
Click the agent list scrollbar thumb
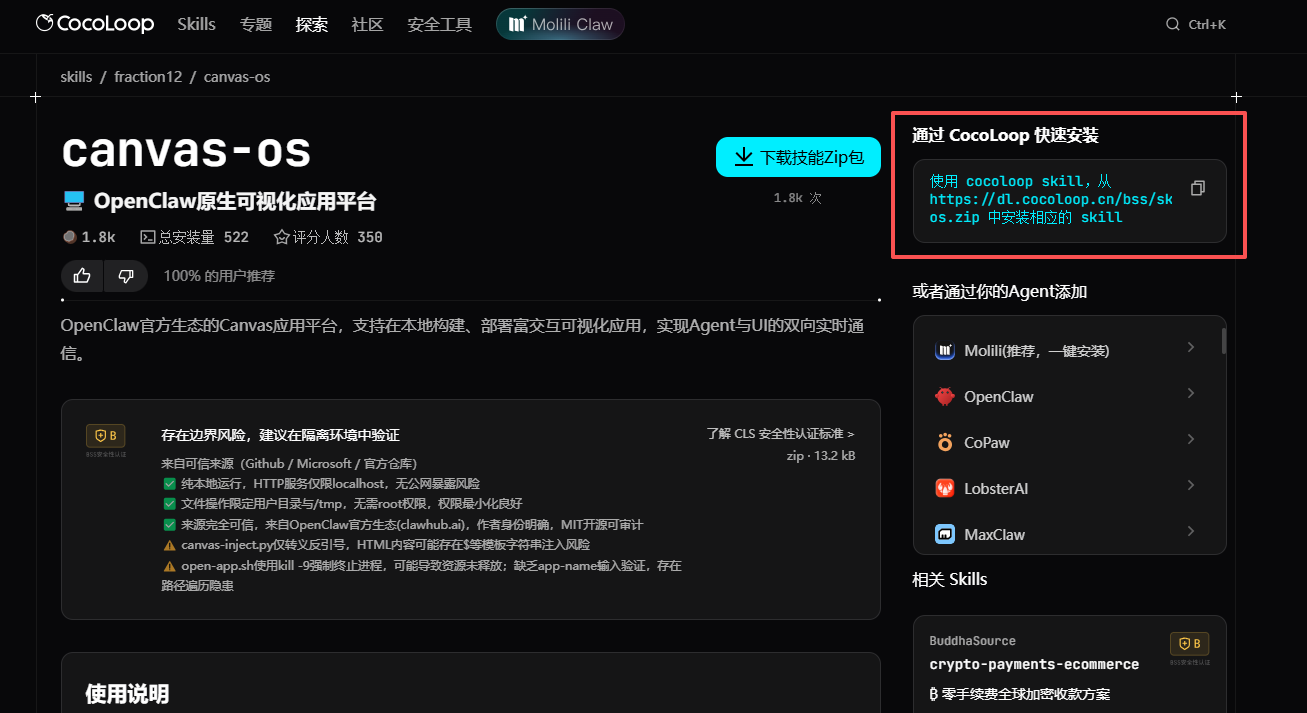point(1223,341)
